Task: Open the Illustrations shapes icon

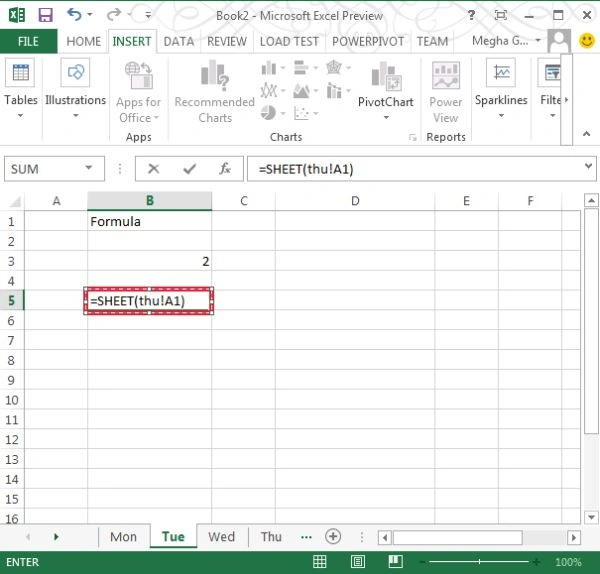Action: coord(75,72)
